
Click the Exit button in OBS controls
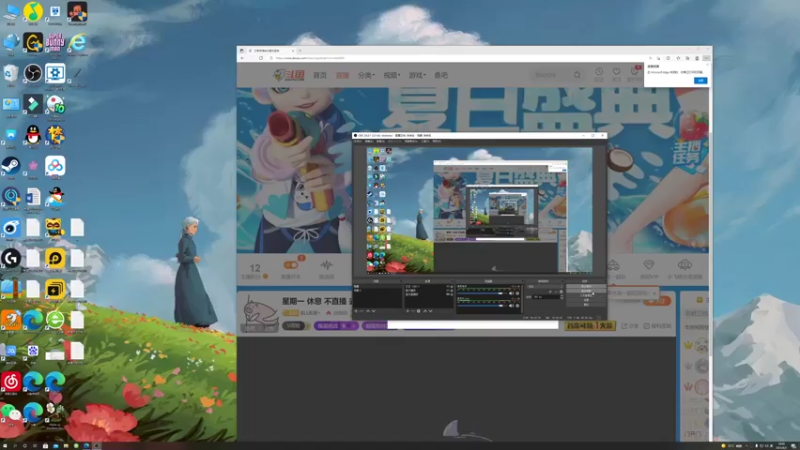(x=586, y=305)
